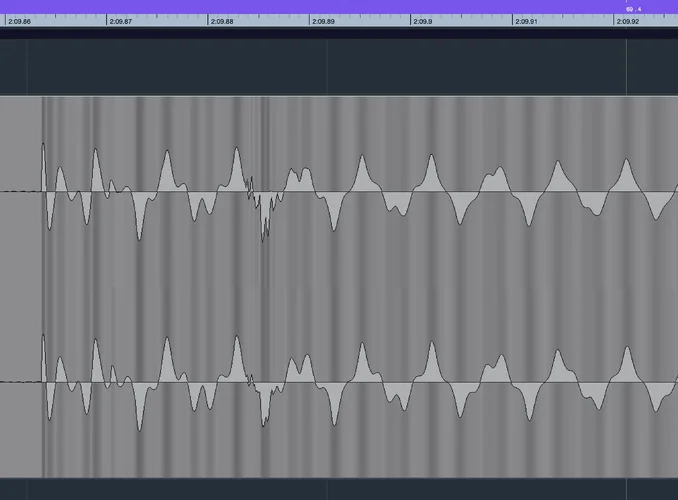This screenshot has height=500, width=678.
Task: Select the 2:09.9 ruler marker
Action: click(x=423, y=21)
